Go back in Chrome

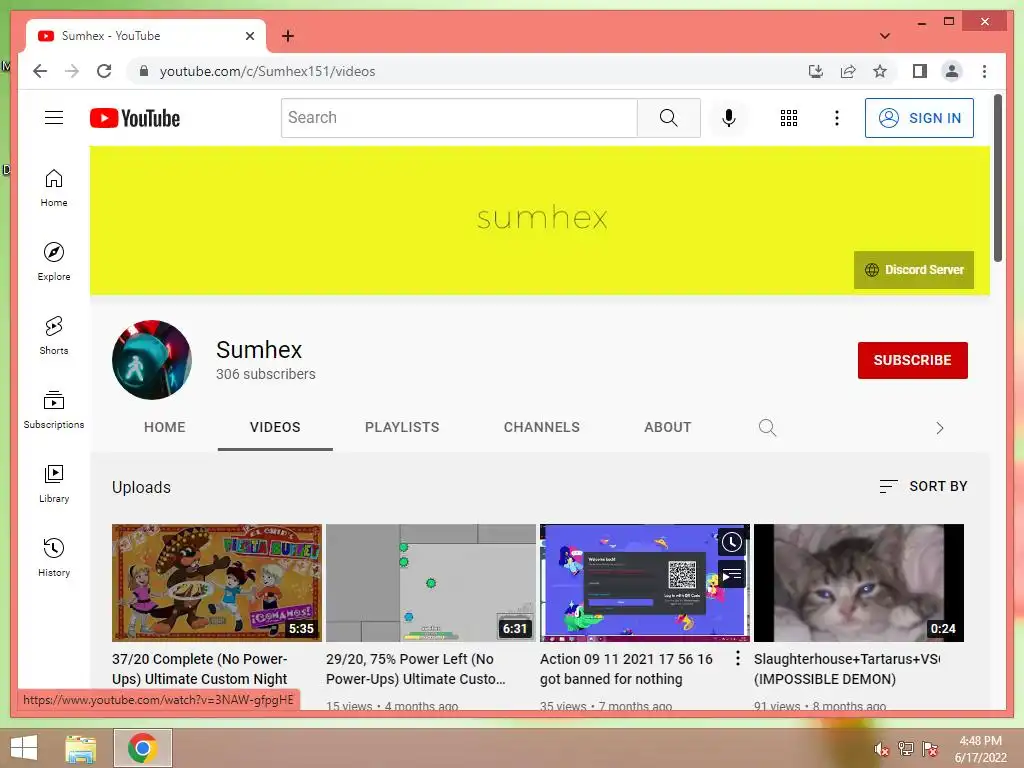[x=40, y=71]
